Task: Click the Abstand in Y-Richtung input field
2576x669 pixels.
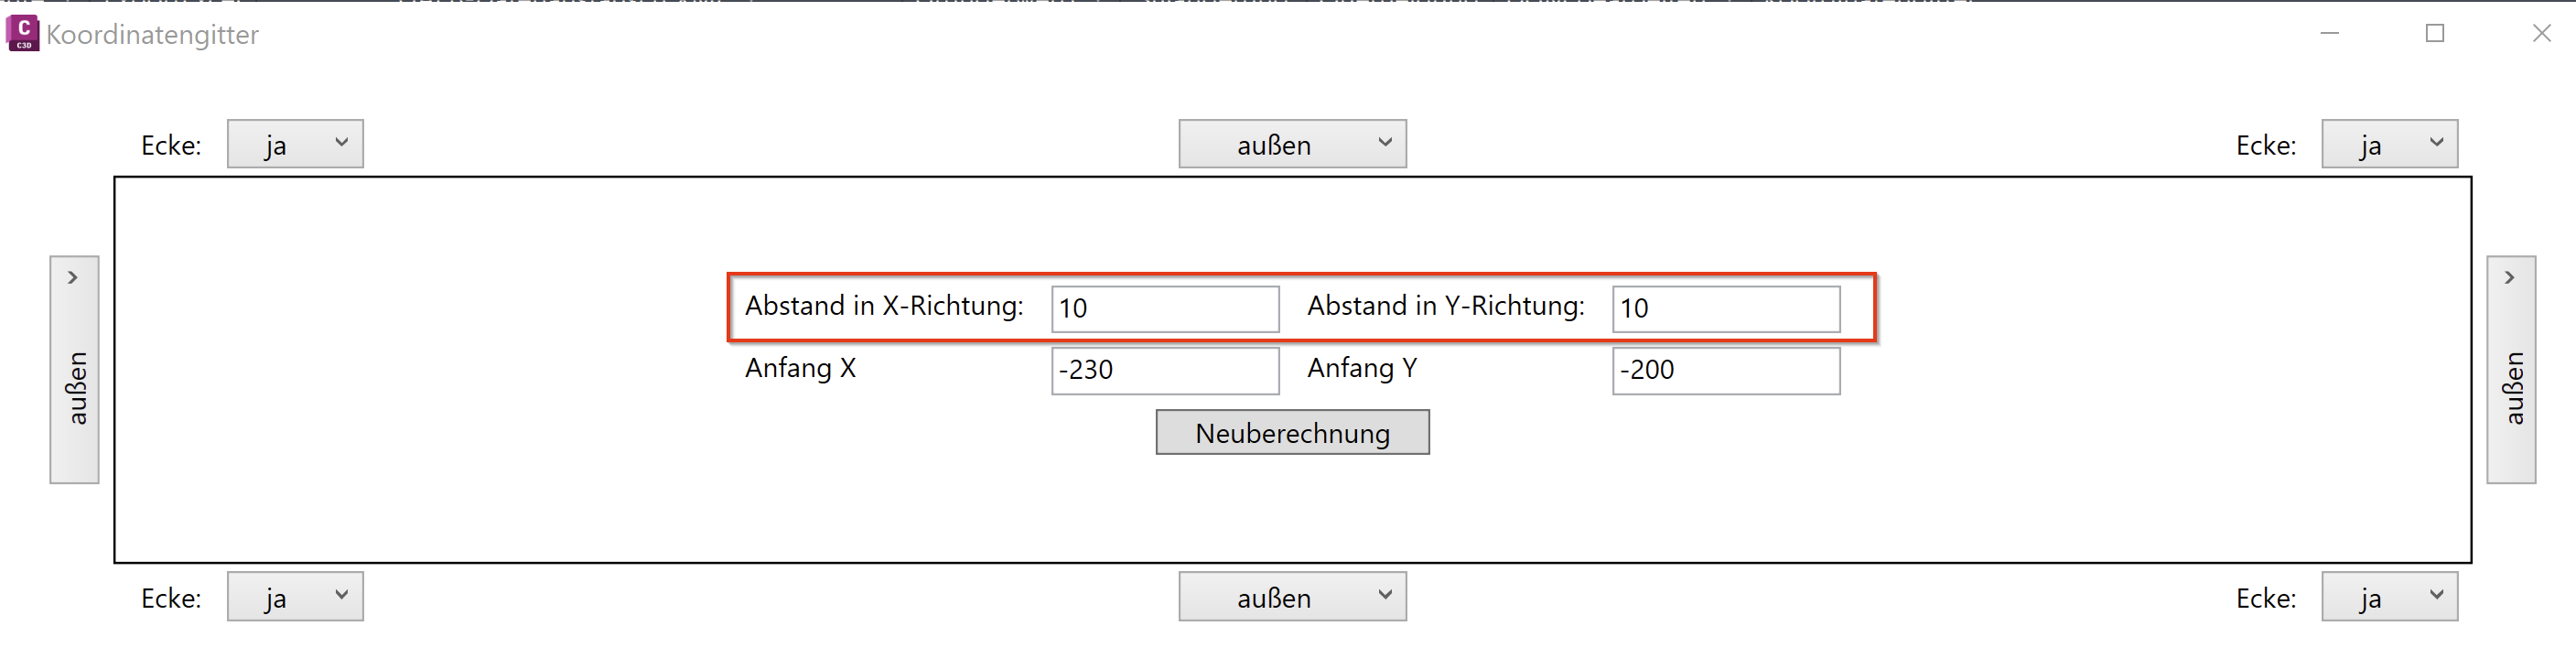Action: (1725, 309)
